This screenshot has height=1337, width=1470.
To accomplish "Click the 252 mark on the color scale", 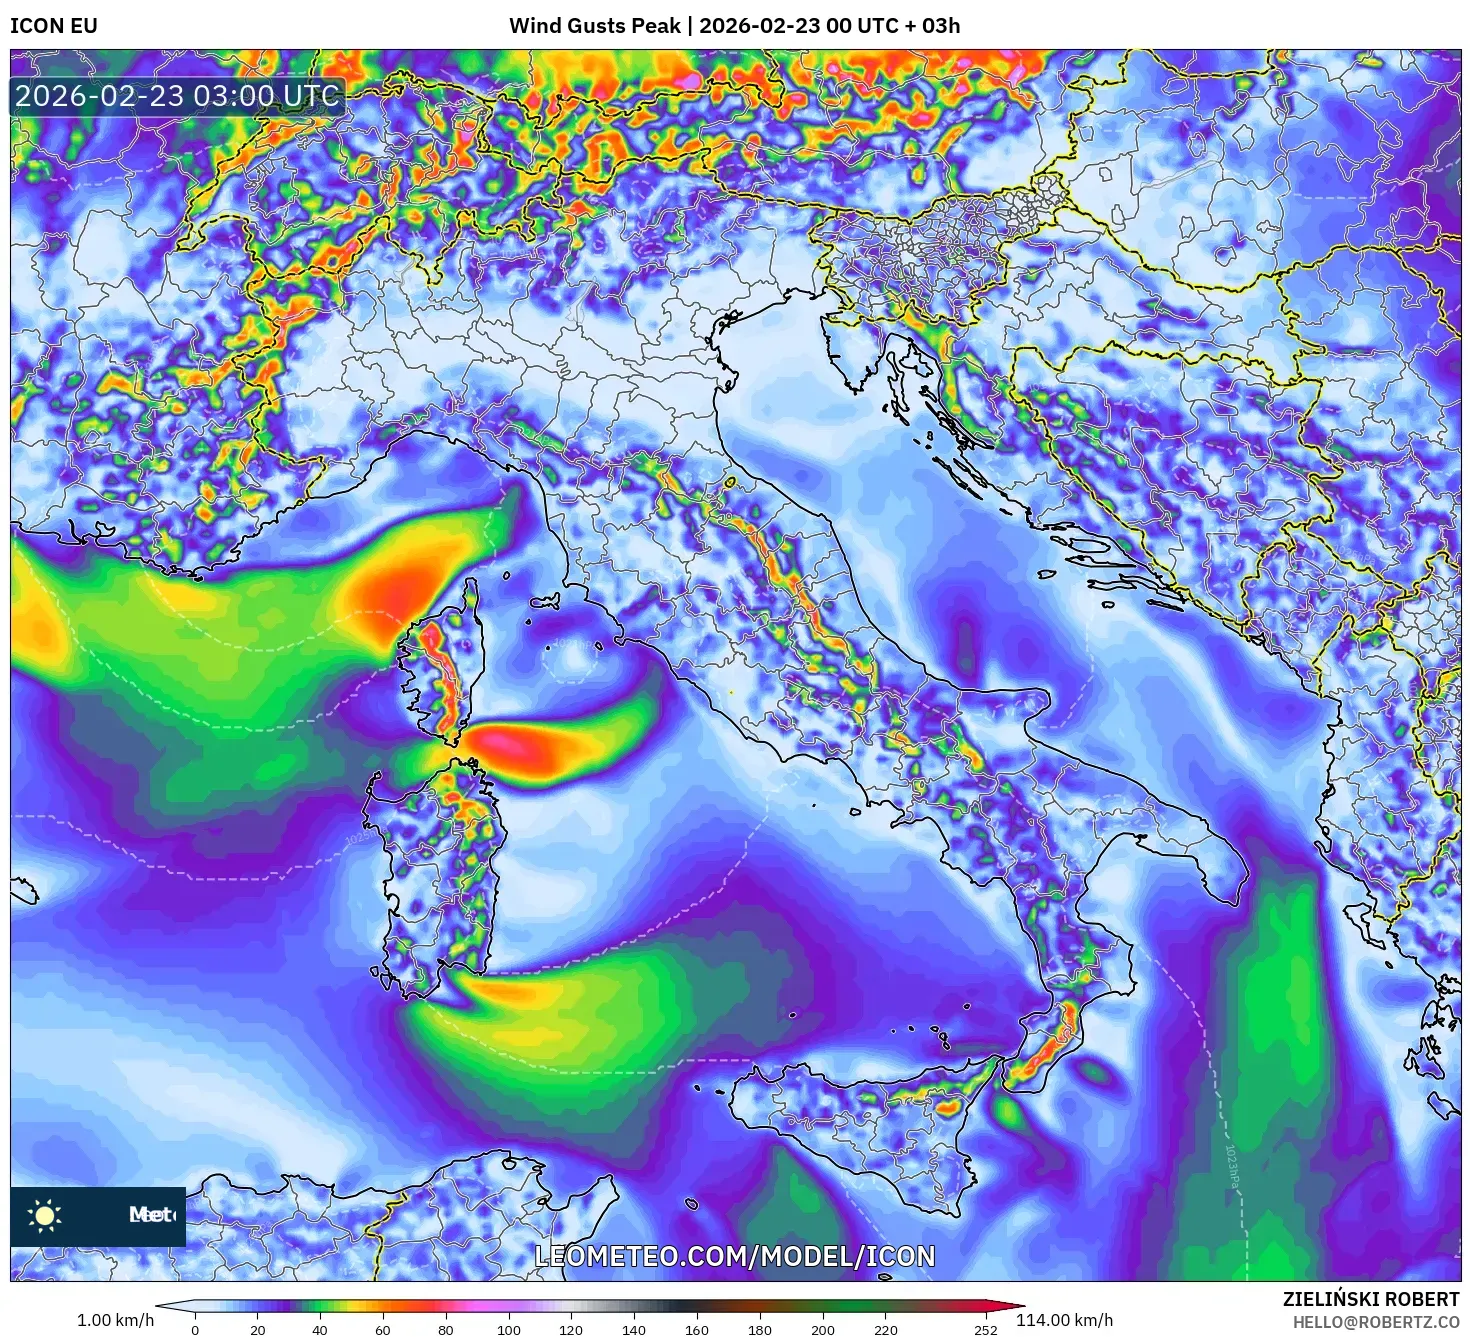I will click(985, 1329).
